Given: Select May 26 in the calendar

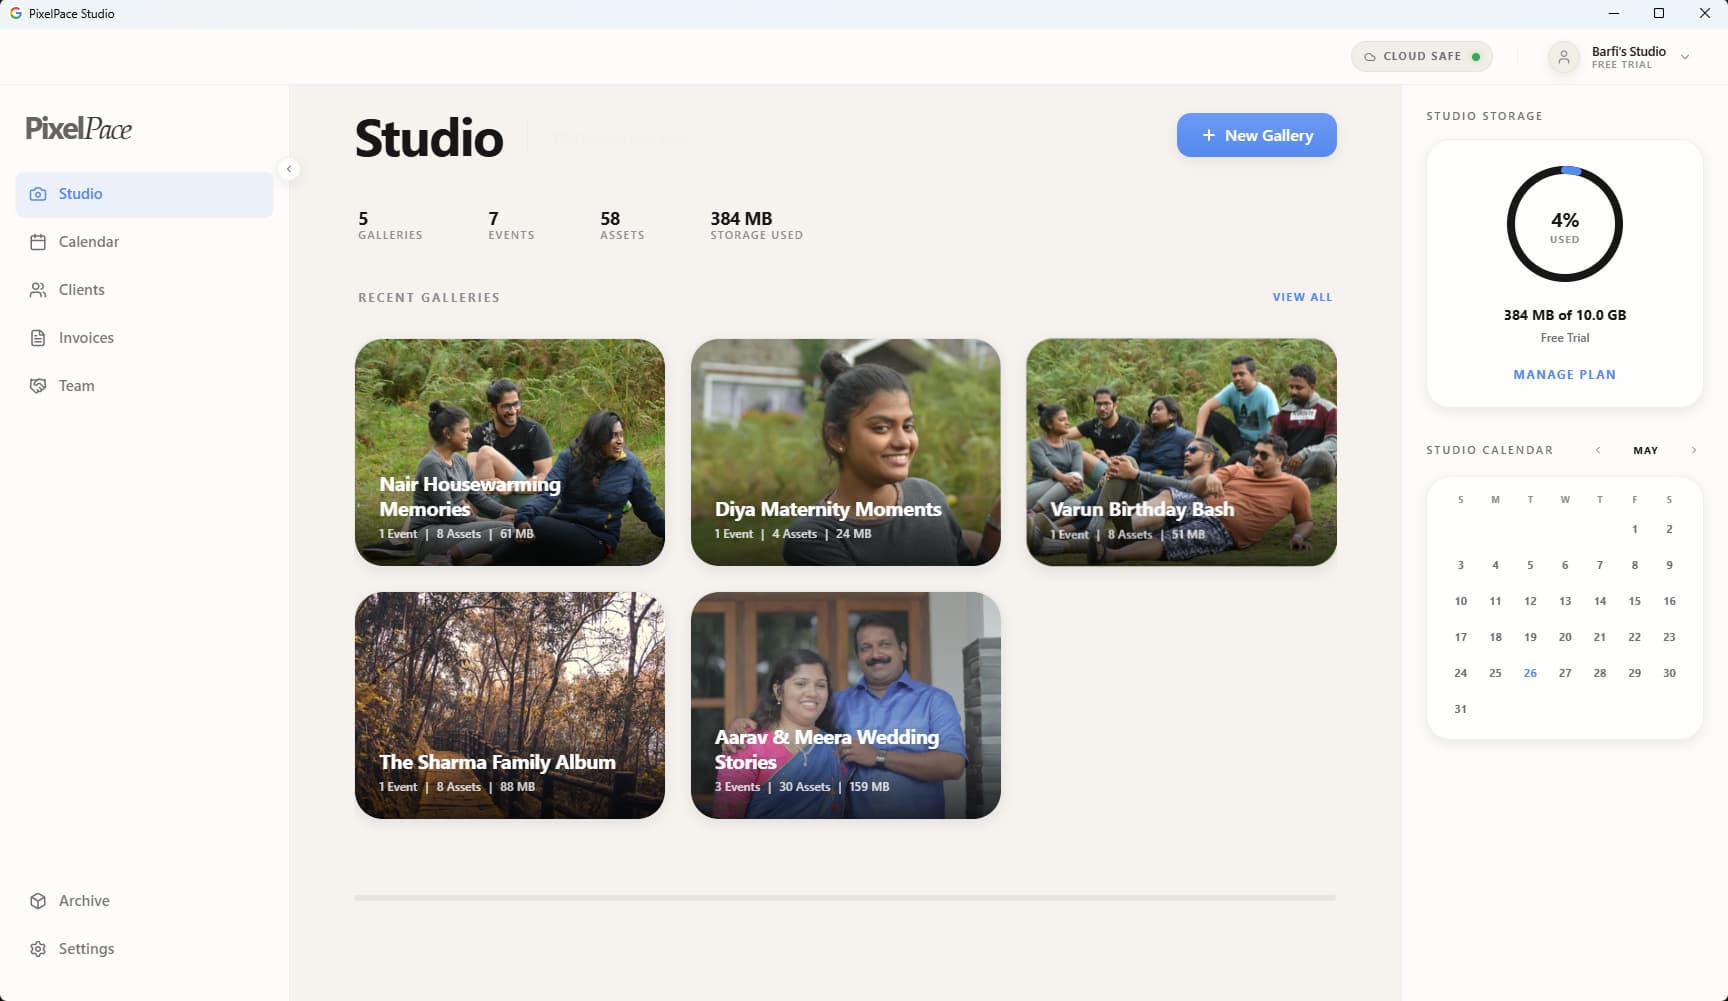Looking at the screenshot, I should pos(1530,673).
